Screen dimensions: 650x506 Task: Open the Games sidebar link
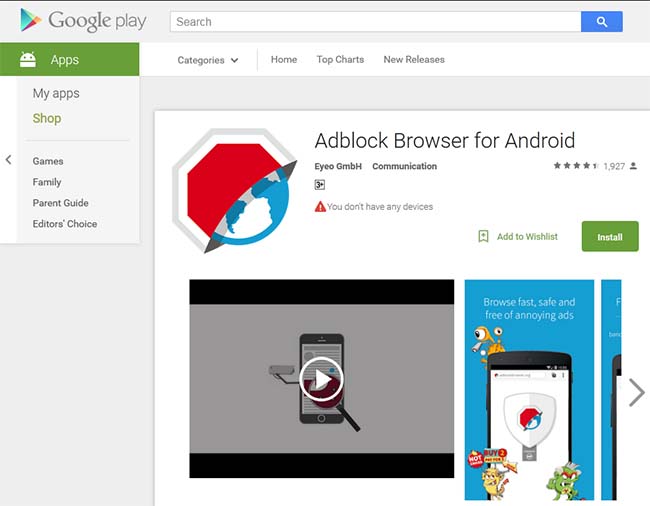[48, 161]
